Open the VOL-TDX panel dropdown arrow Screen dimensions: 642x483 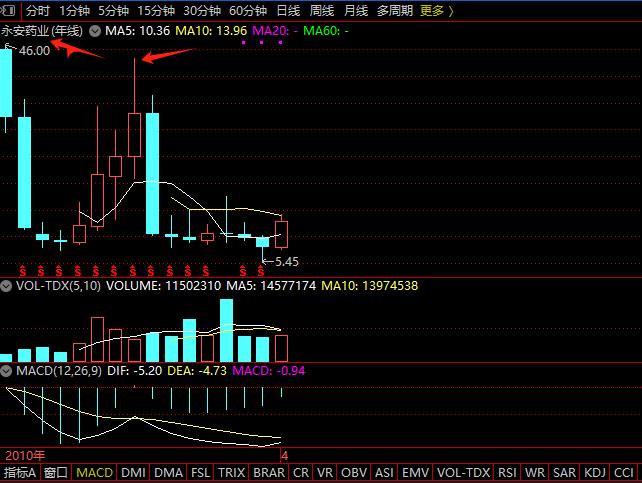6,286
